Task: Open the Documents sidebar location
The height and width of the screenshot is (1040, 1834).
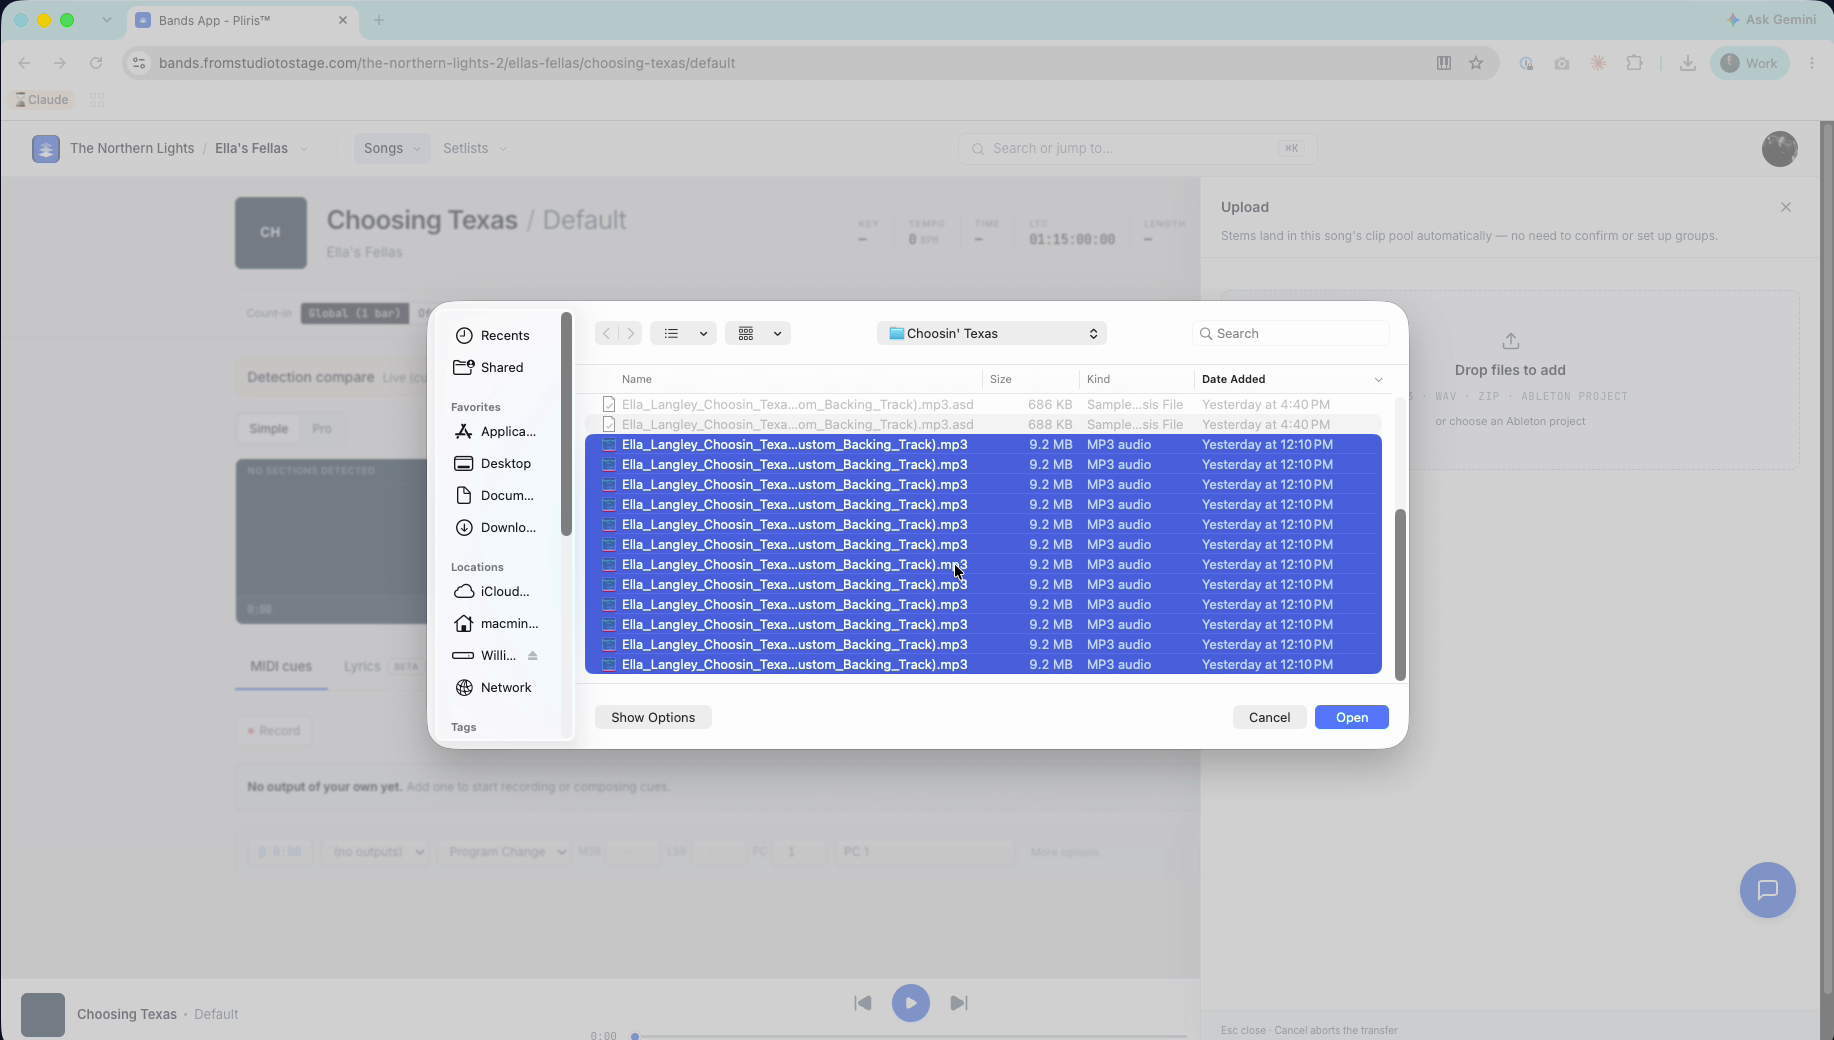Action: tap(494, 495)
